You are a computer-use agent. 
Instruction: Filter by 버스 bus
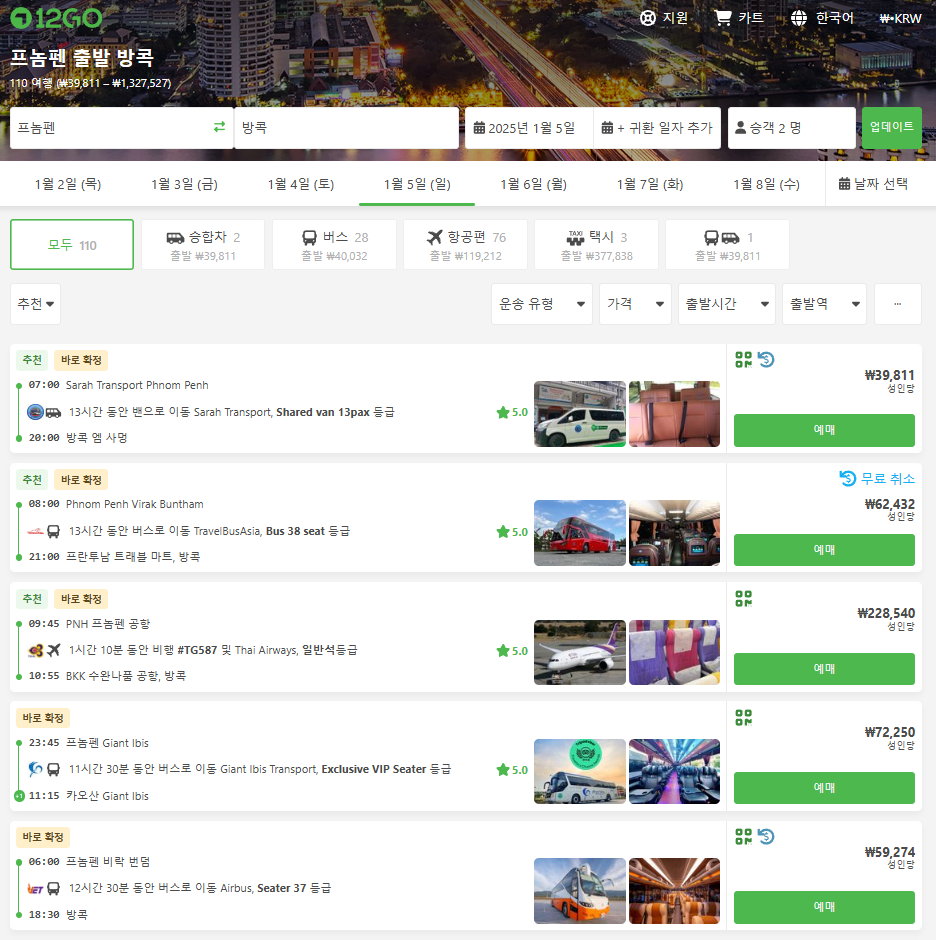pyautogui.click(x=334, y=245)
